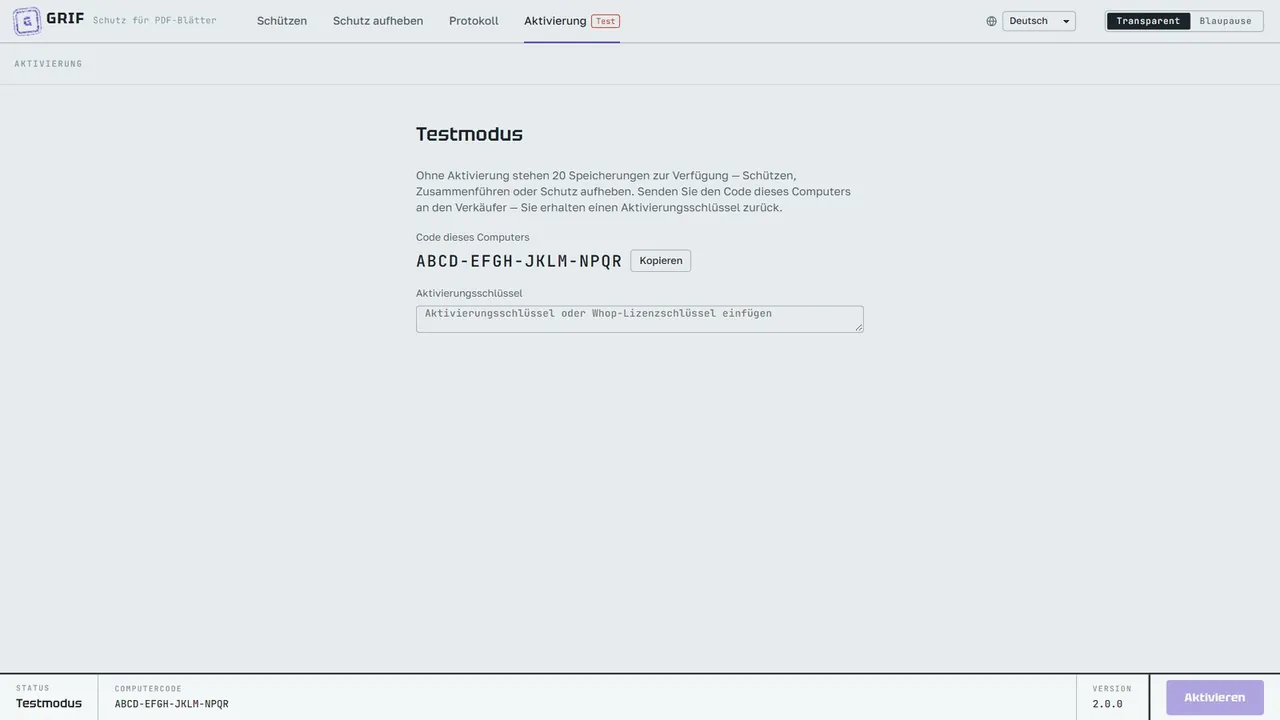
Task: Click the globe language icon
Action: [x=992, y=21]
